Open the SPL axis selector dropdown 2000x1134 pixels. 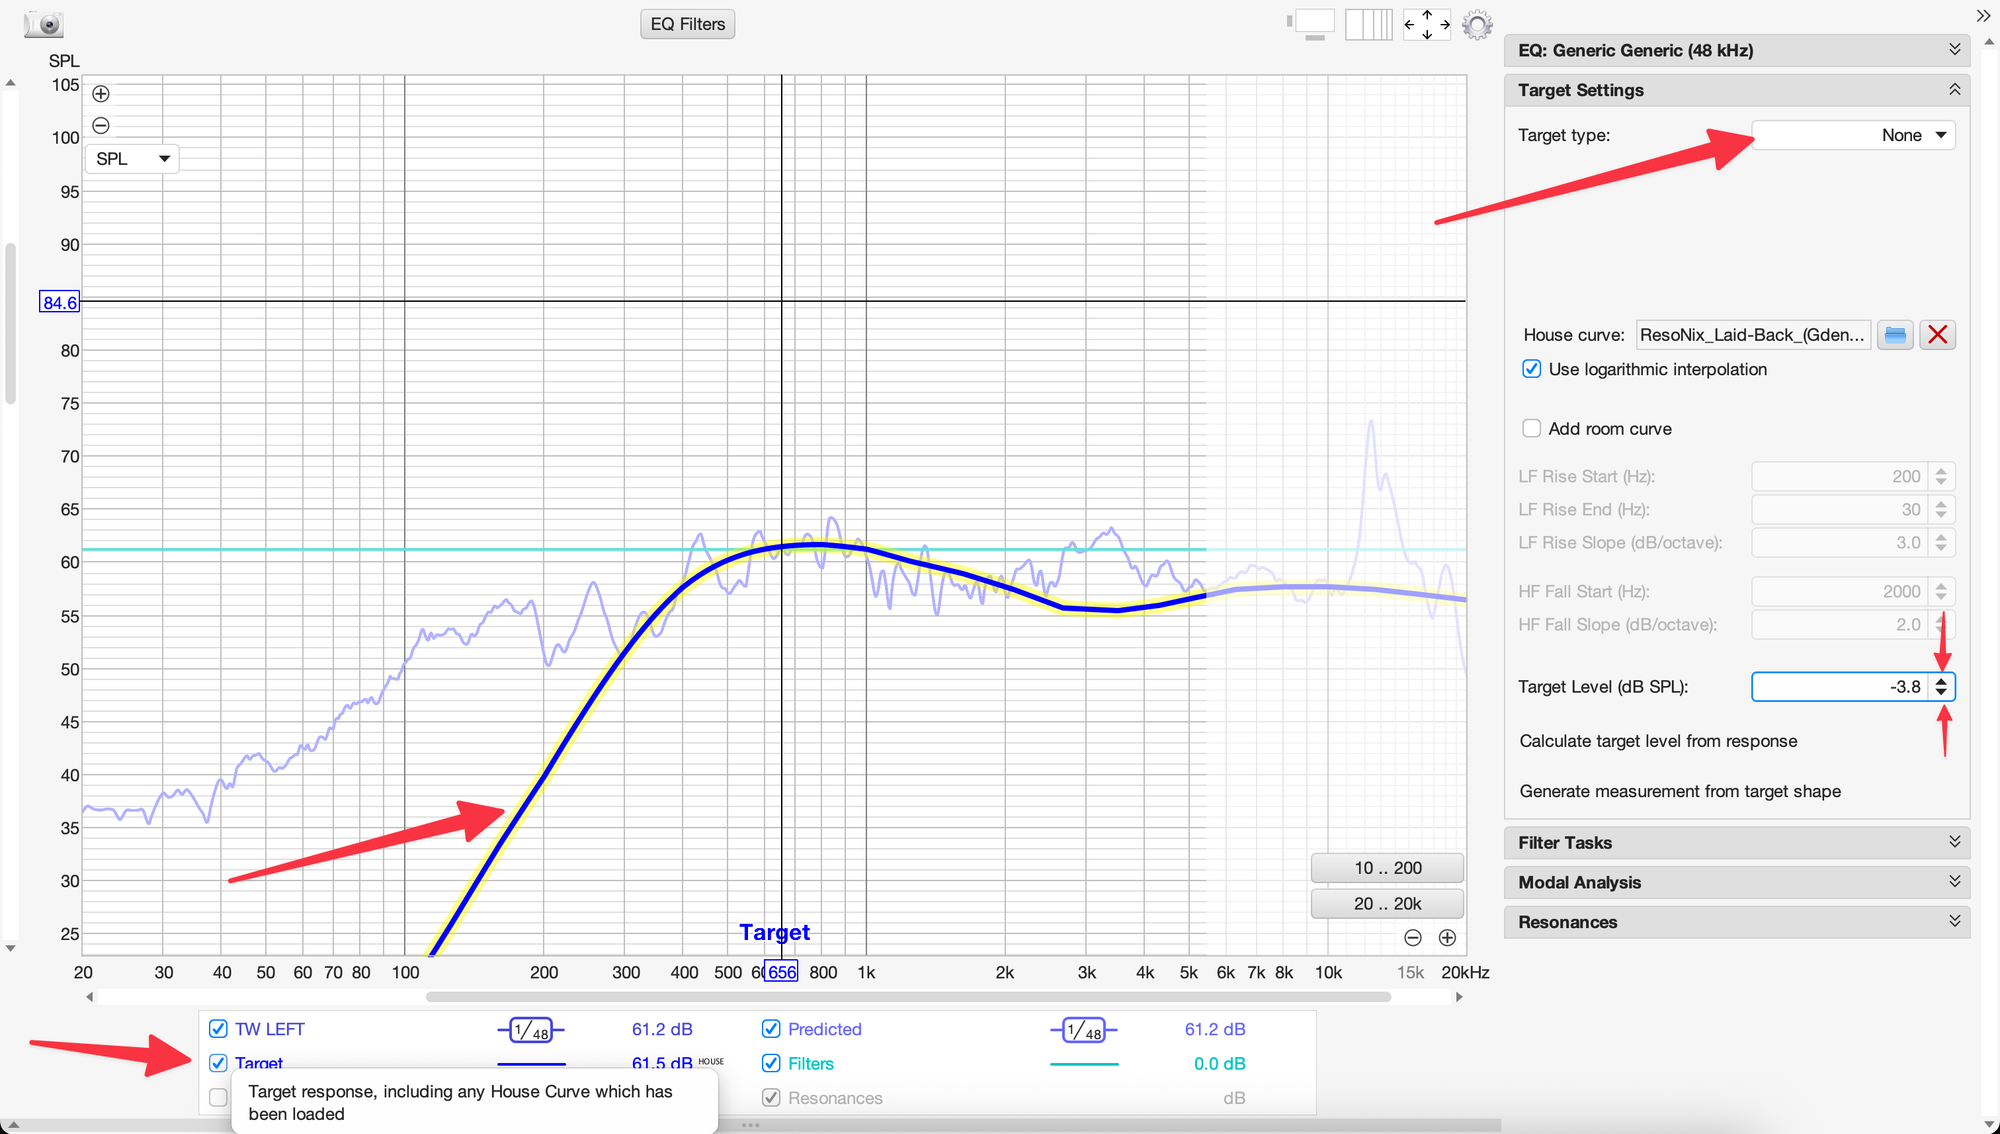click(x=132, y=159)
